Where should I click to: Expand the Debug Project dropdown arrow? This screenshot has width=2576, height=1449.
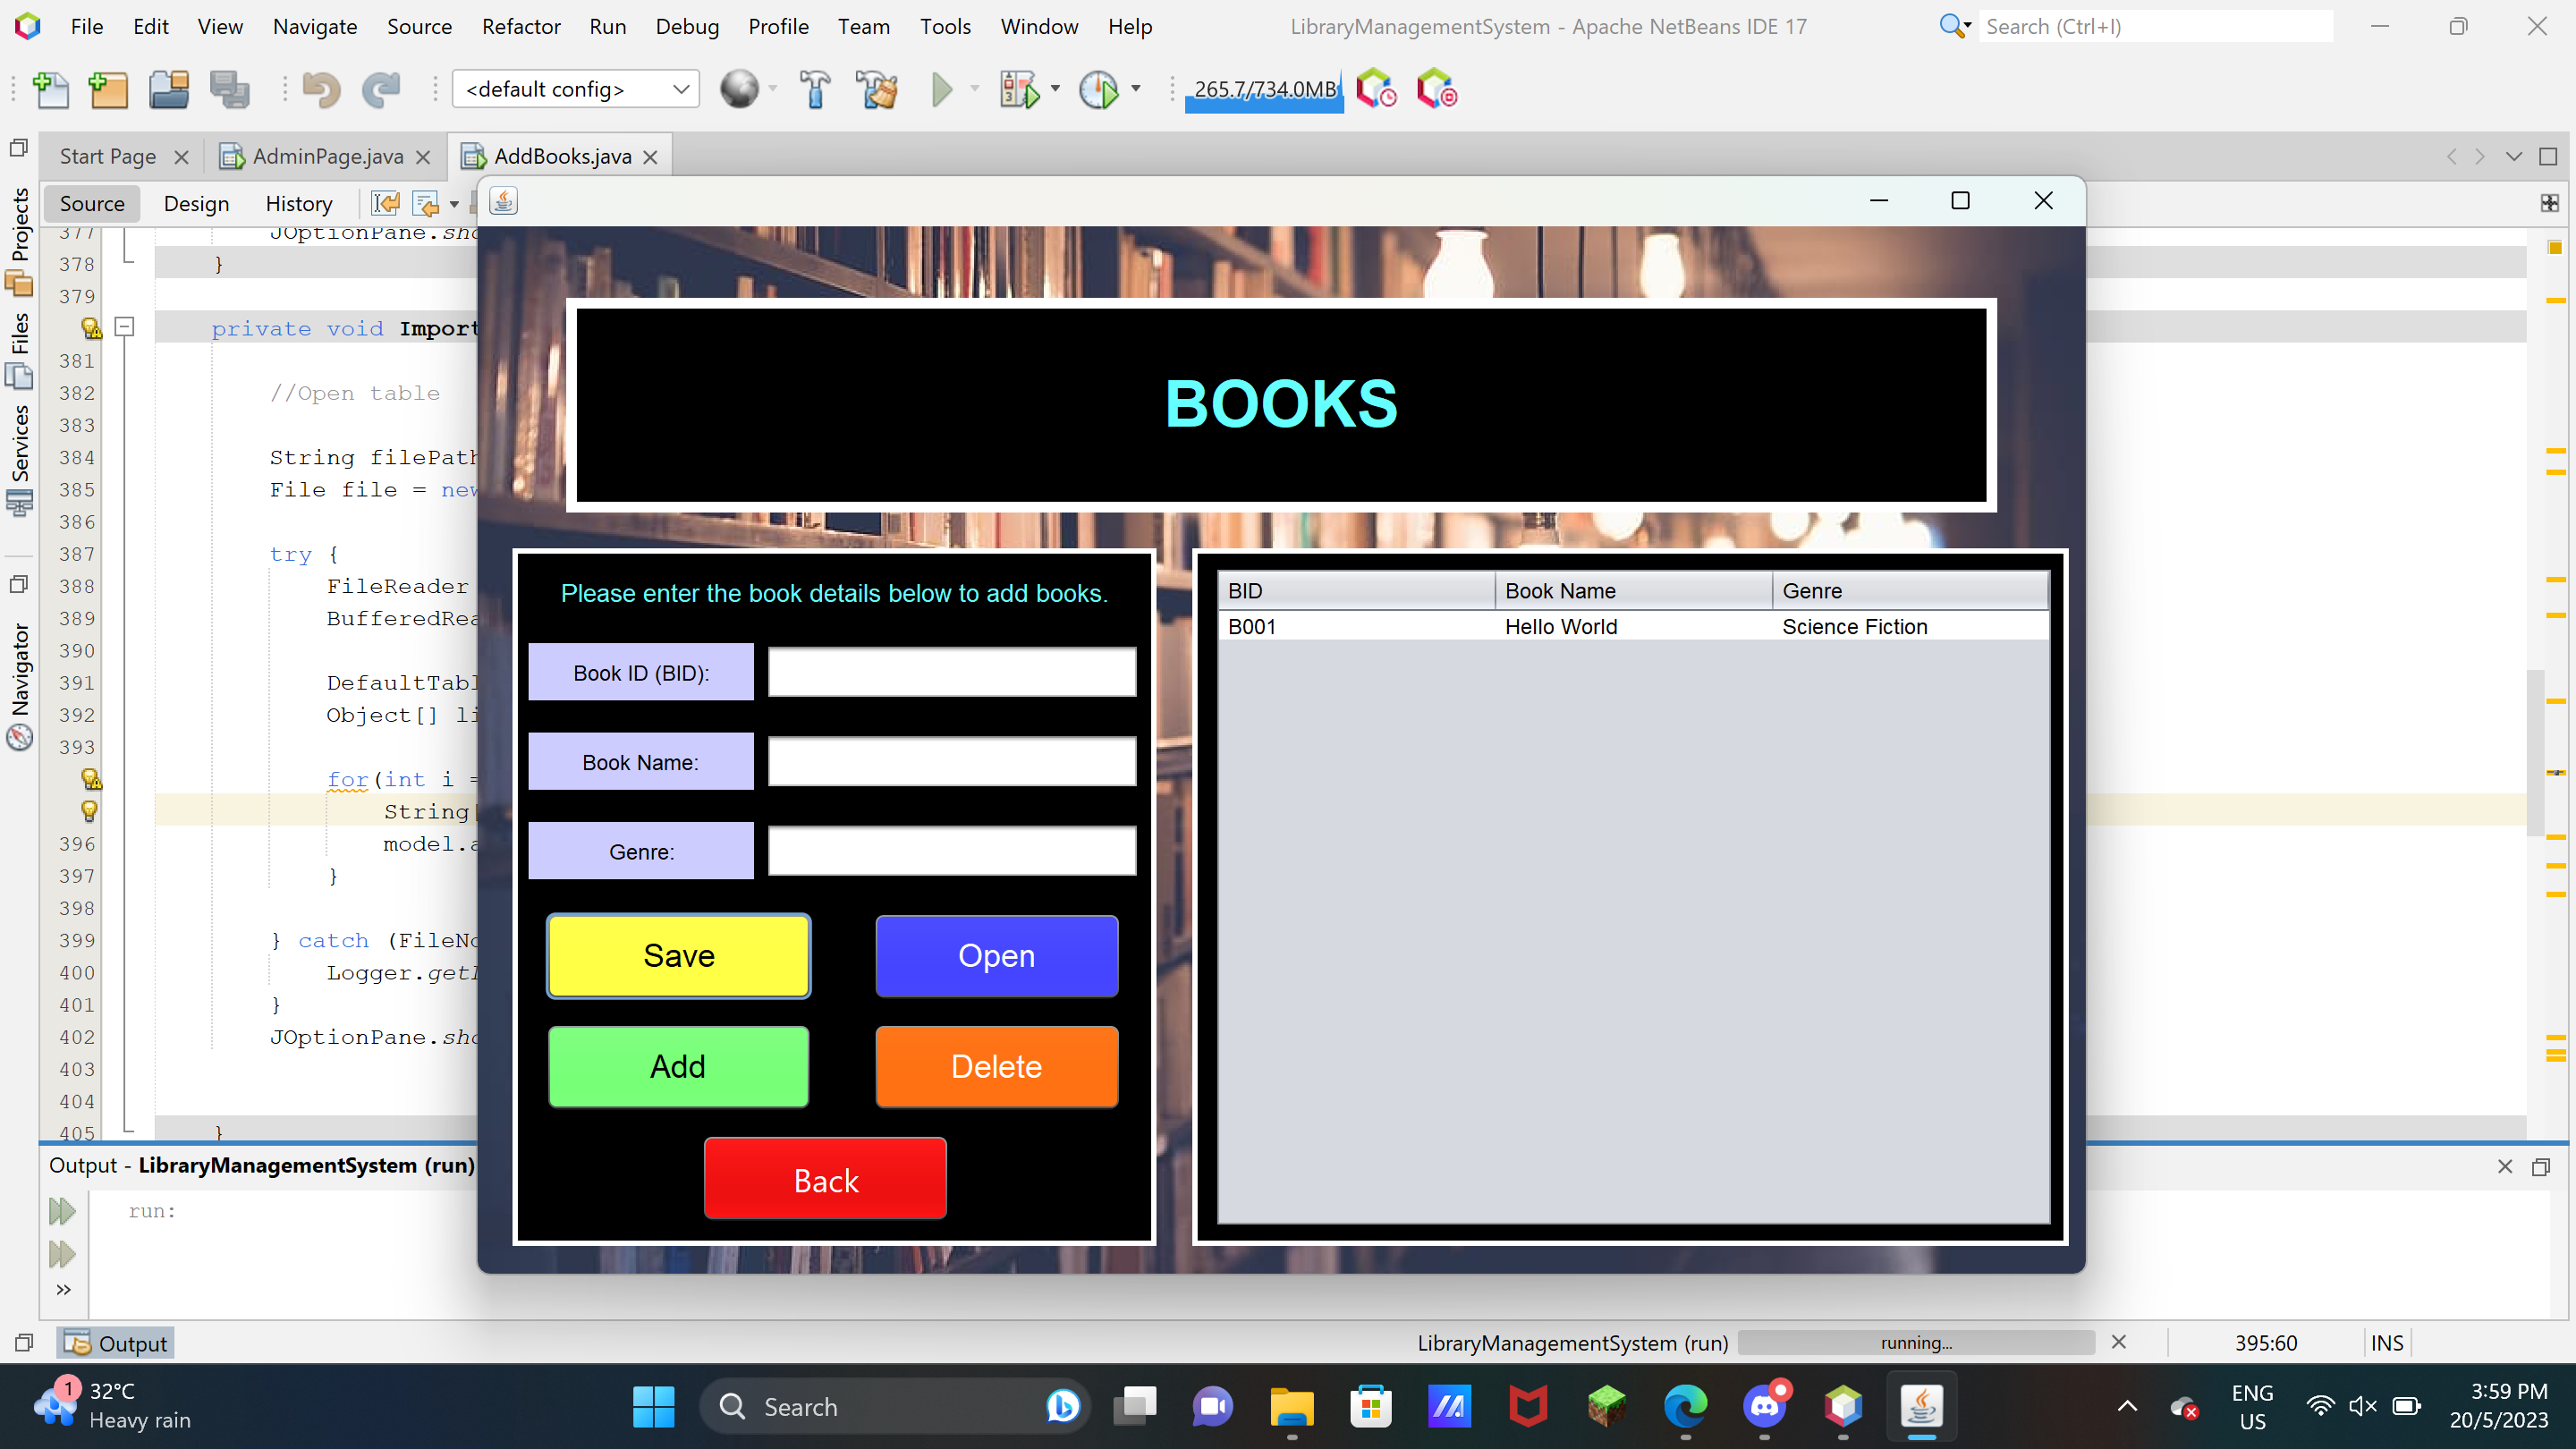coord(1055,89)
